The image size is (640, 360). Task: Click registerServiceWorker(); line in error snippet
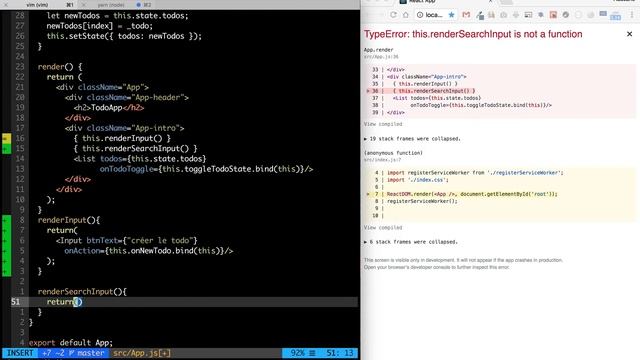(x=422, y=201)
